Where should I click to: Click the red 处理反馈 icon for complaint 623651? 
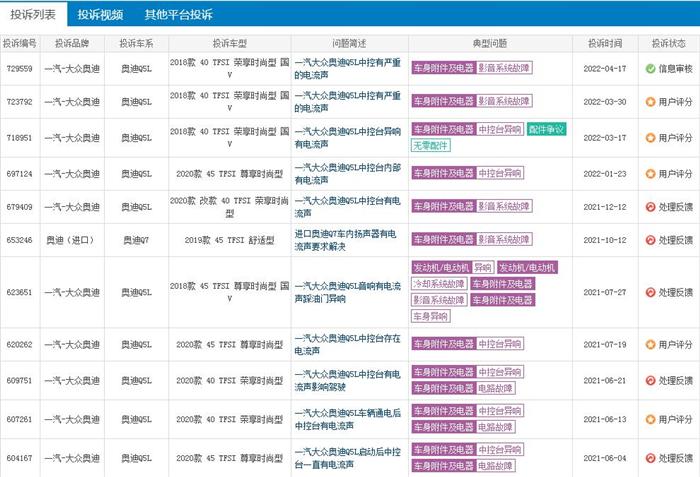[x=650, y=293]
